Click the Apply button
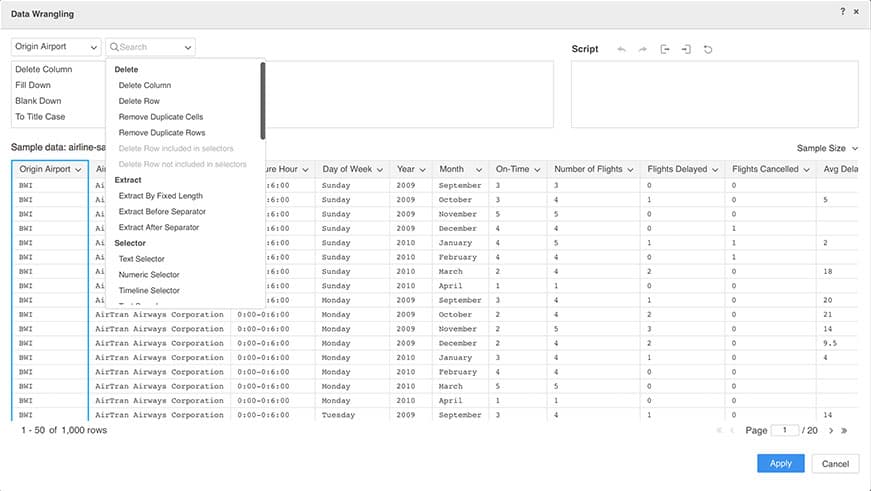Image resolution: width=871 pixels, height=491 pixels. click(780, 464)
